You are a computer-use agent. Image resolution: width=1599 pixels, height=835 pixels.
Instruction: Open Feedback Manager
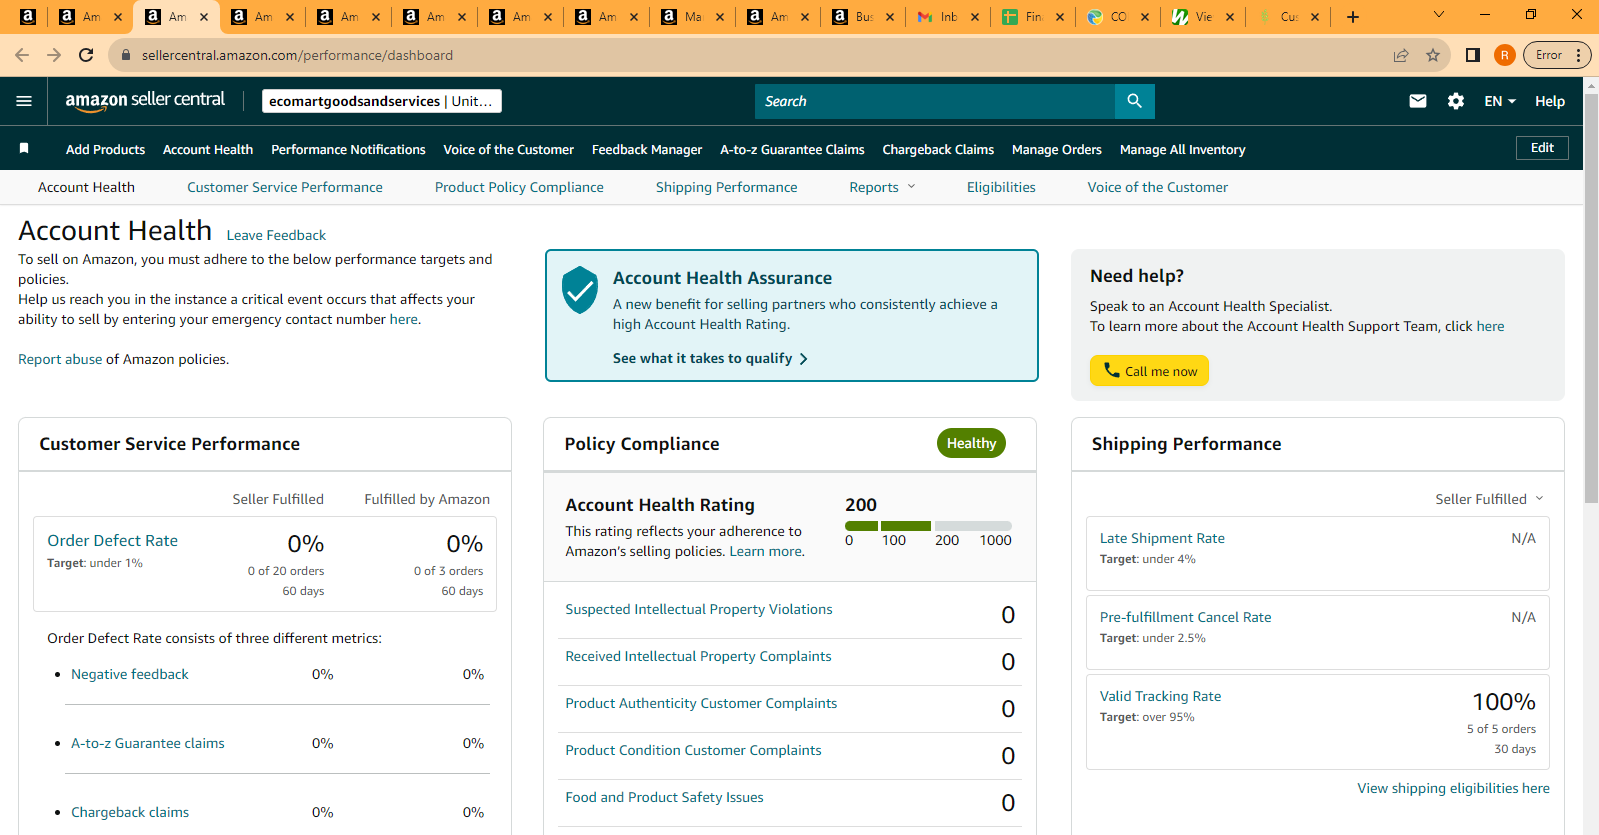[x=647, y=149]
